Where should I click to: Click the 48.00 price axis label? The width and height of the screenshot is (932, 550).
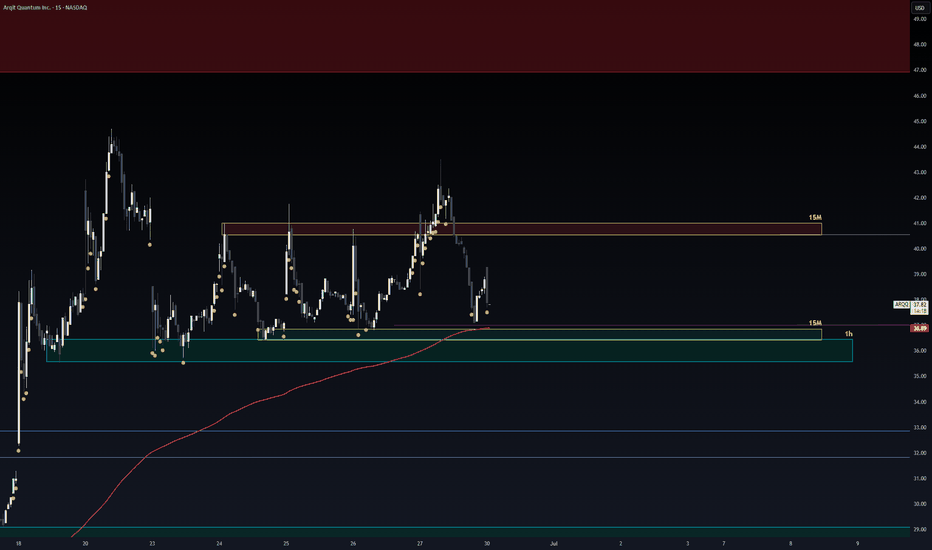point(920,45)
